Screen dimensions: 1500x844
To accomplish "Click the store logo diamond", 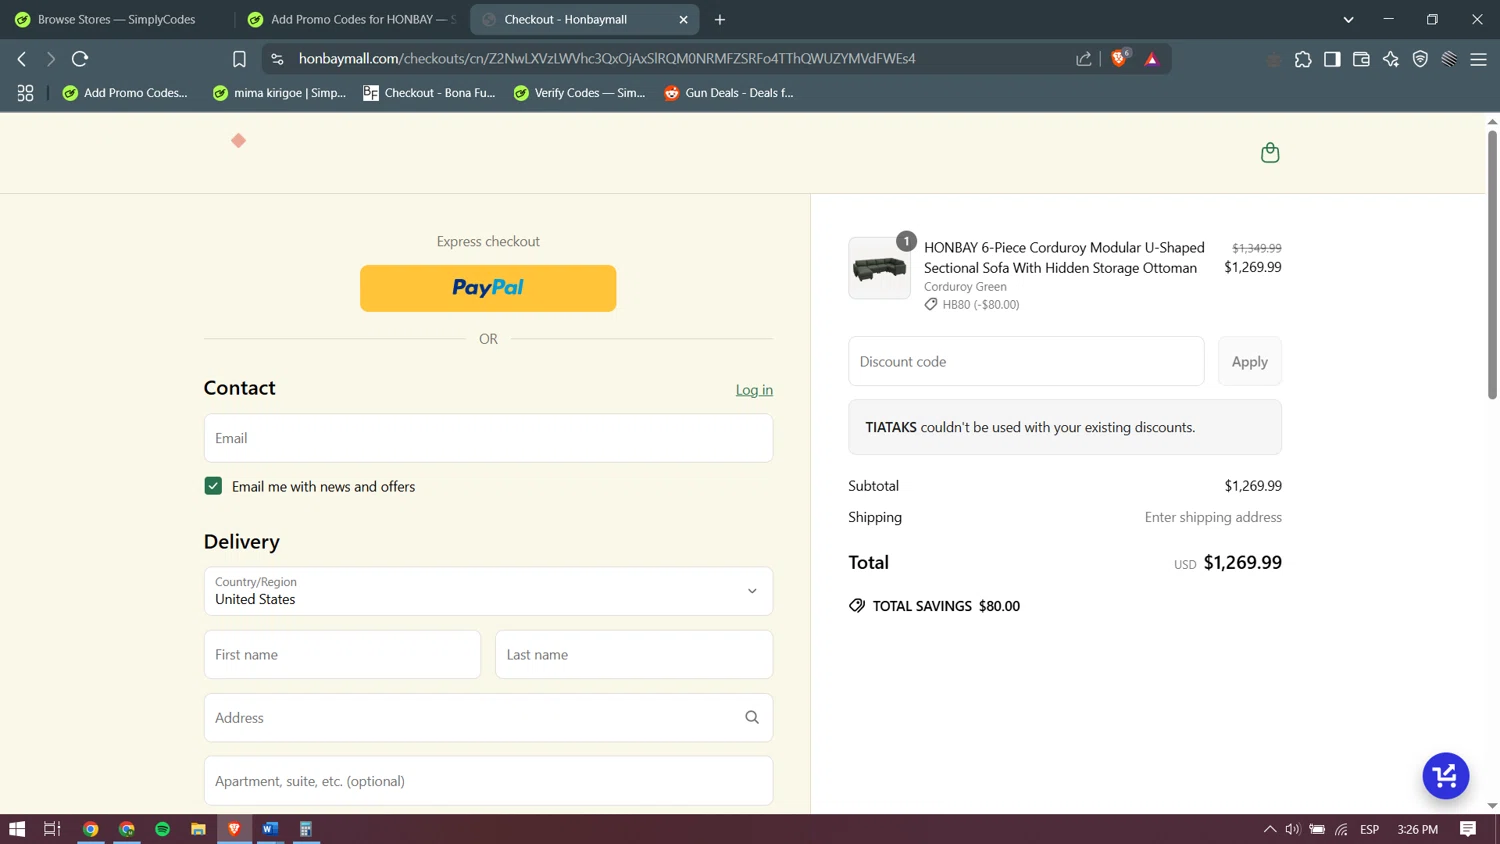I will [x=238, y=141].
